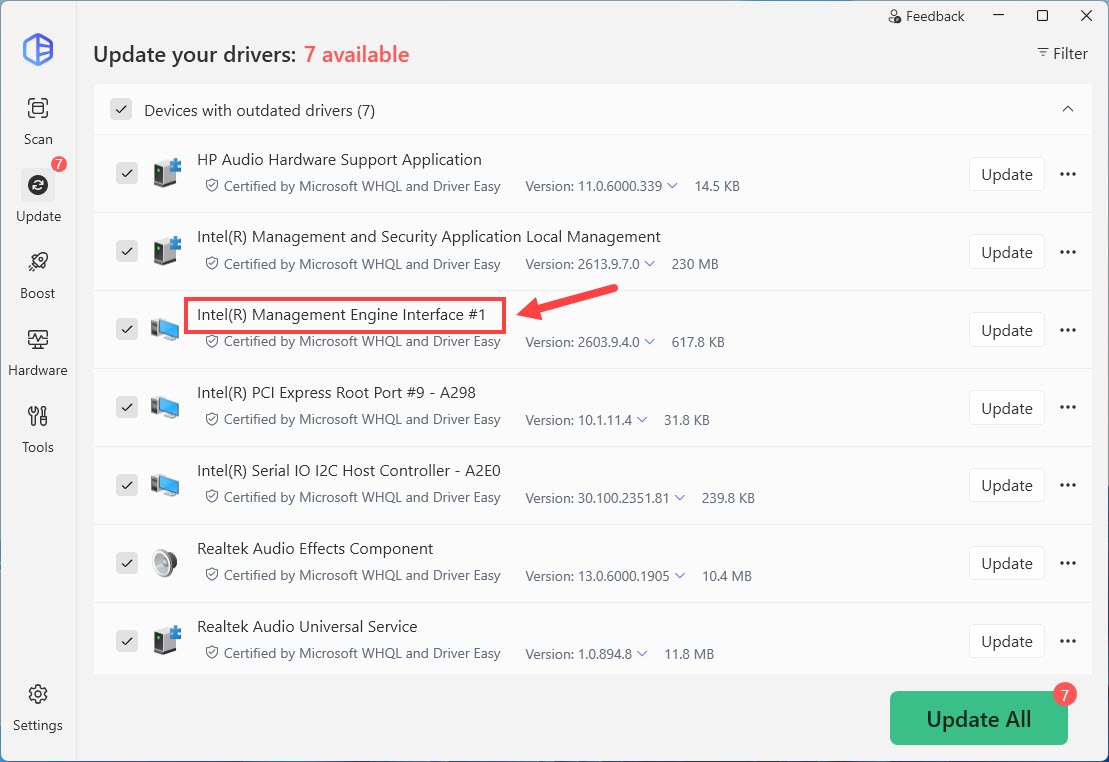
Task: Expand version dropdown 13.0.6000.1905
Action: 679,575
